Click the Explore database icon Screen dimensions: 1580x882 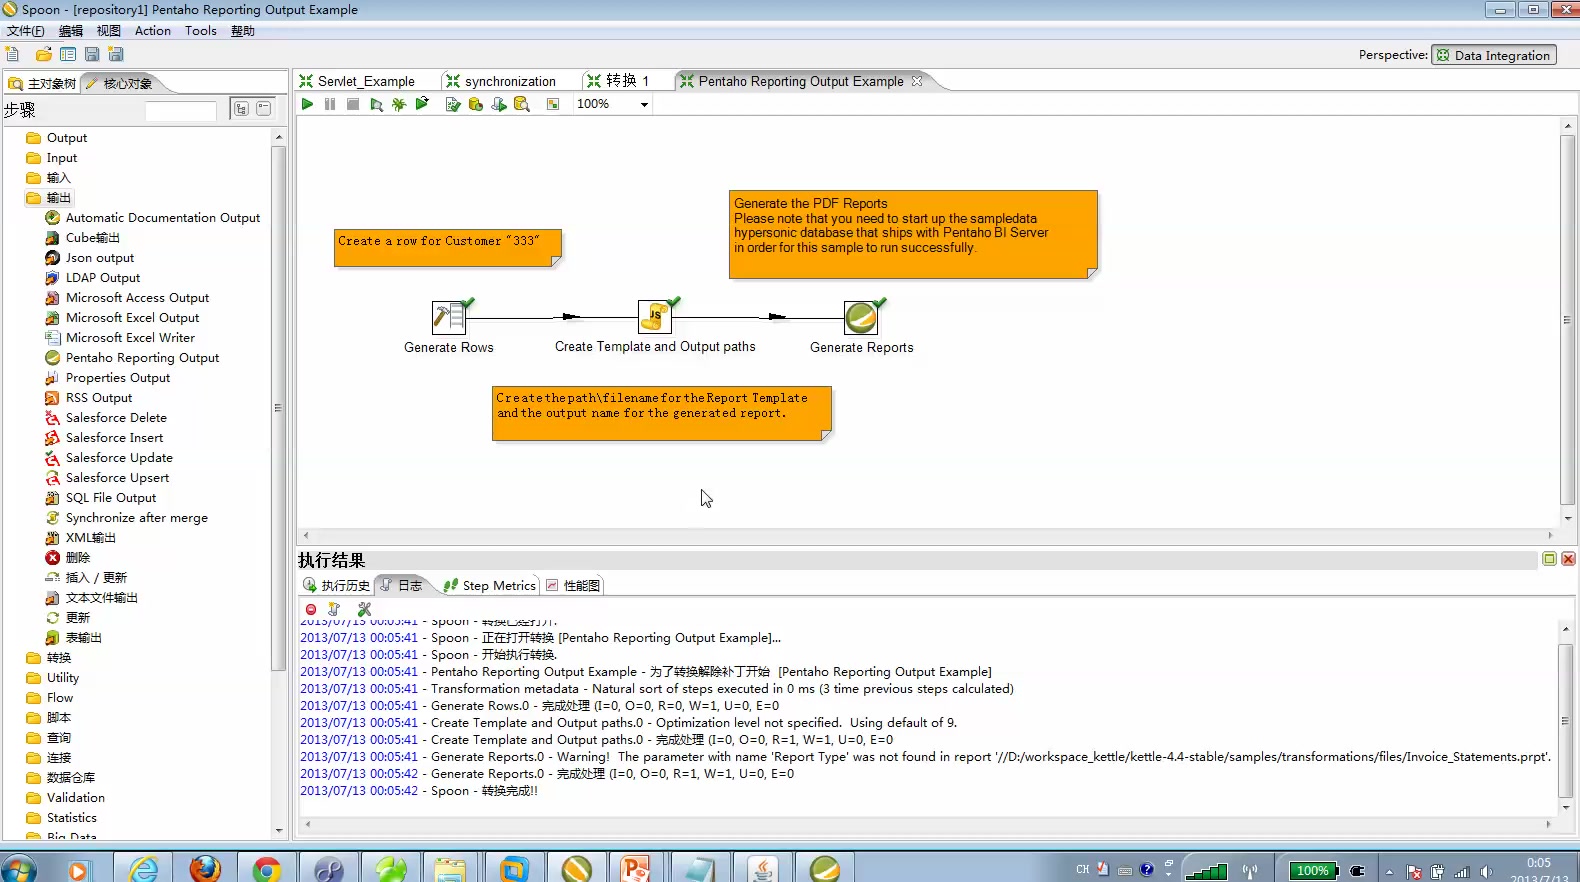tap(521, 104)
